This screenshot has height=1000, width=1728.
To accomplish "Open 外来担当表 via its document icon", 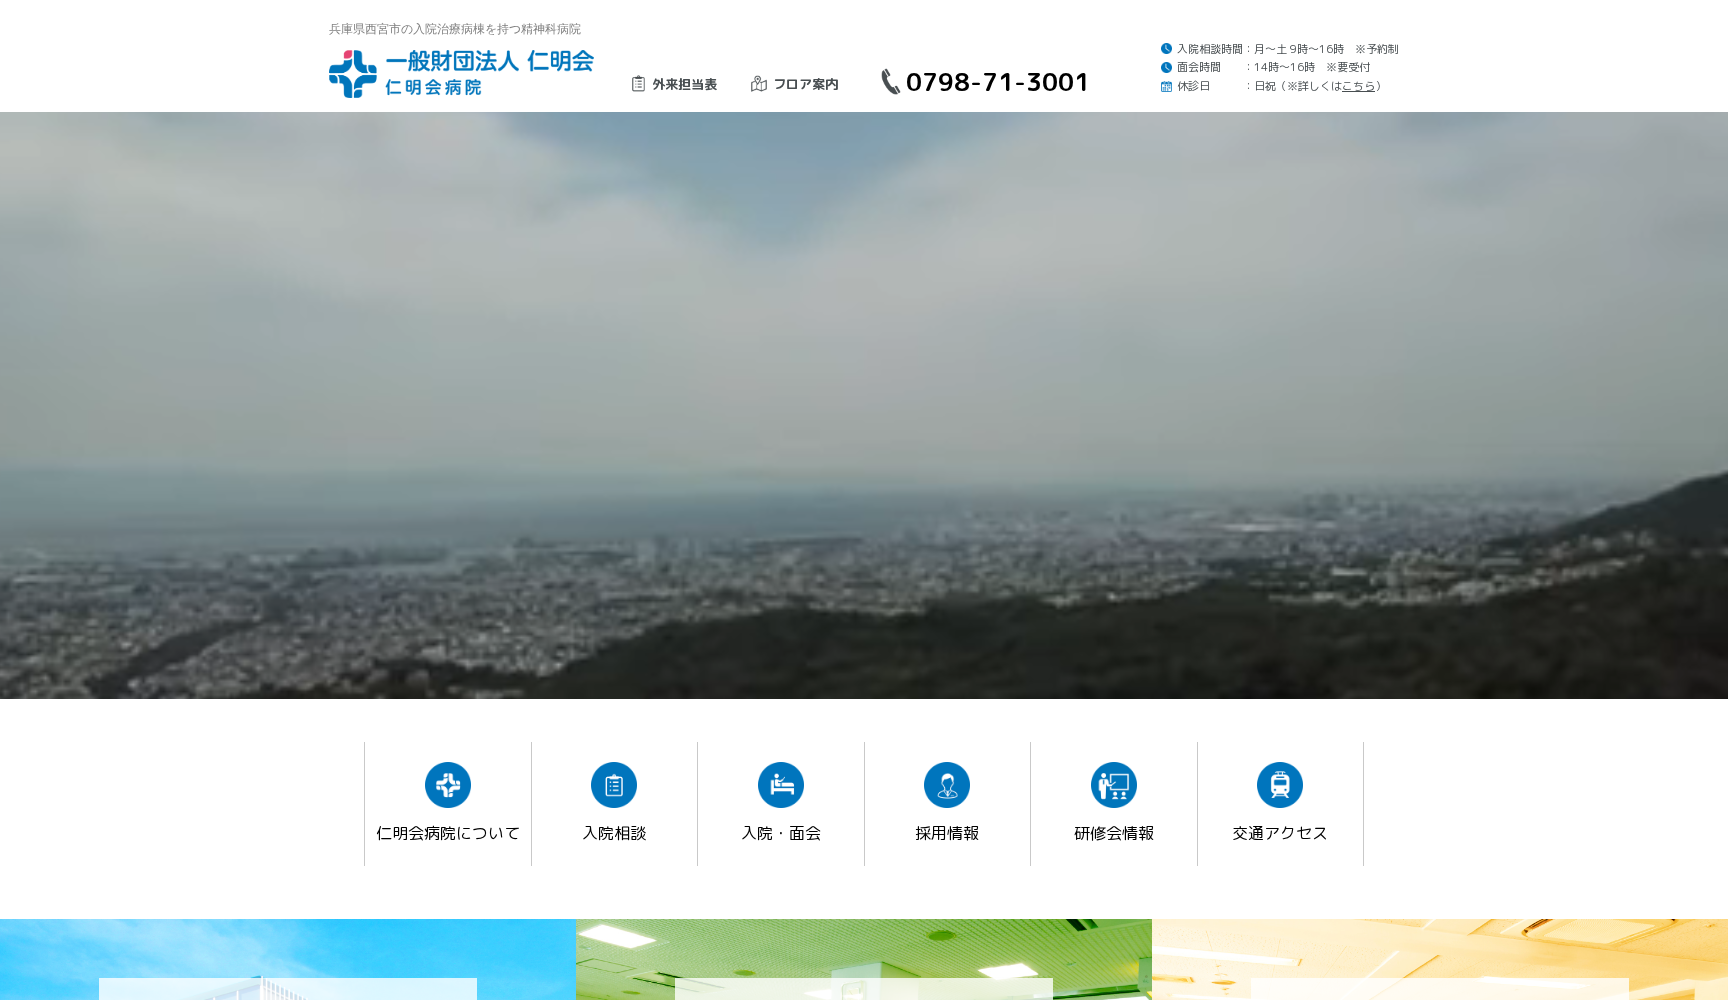I will click(637, 83).
